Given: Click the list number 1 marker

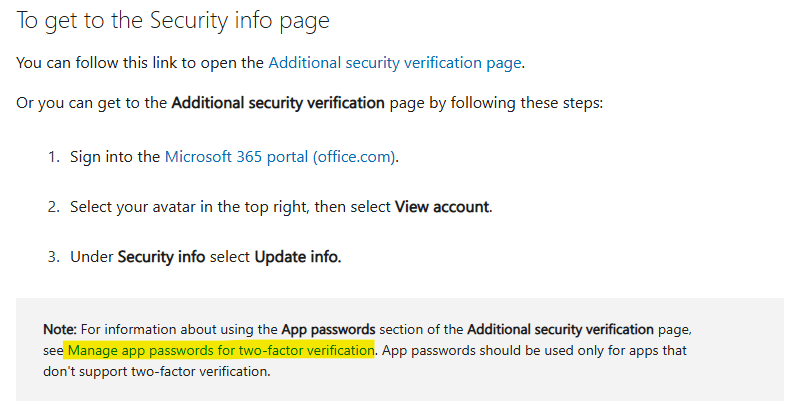Looking at the screenshot, I should (x=54, y=157).
